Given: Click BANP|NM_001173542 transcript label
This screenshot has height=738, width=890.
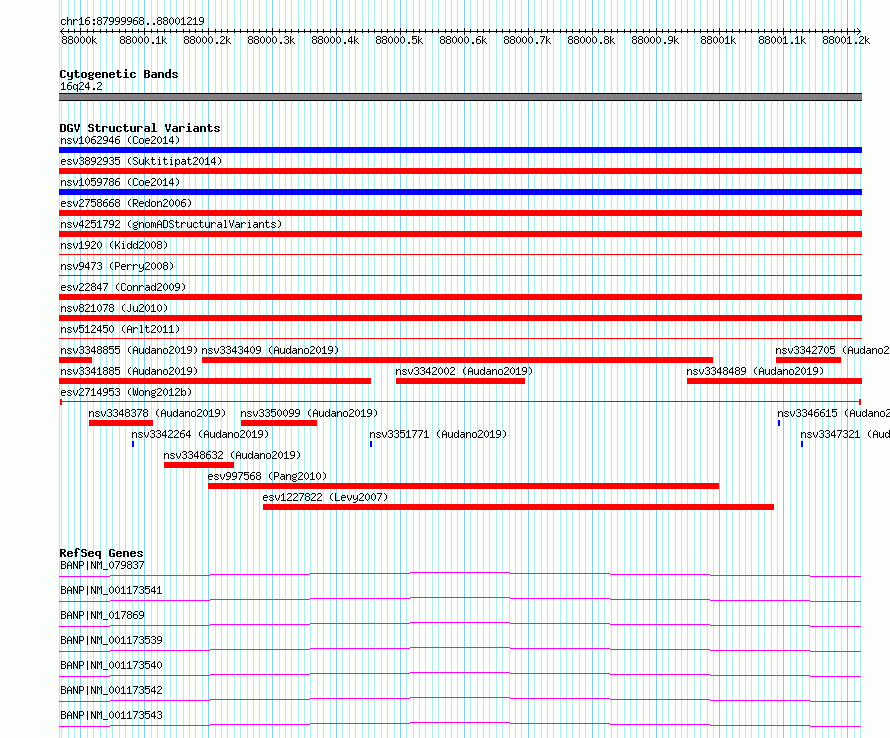Looking at the screenshot, I should [111, 690].
